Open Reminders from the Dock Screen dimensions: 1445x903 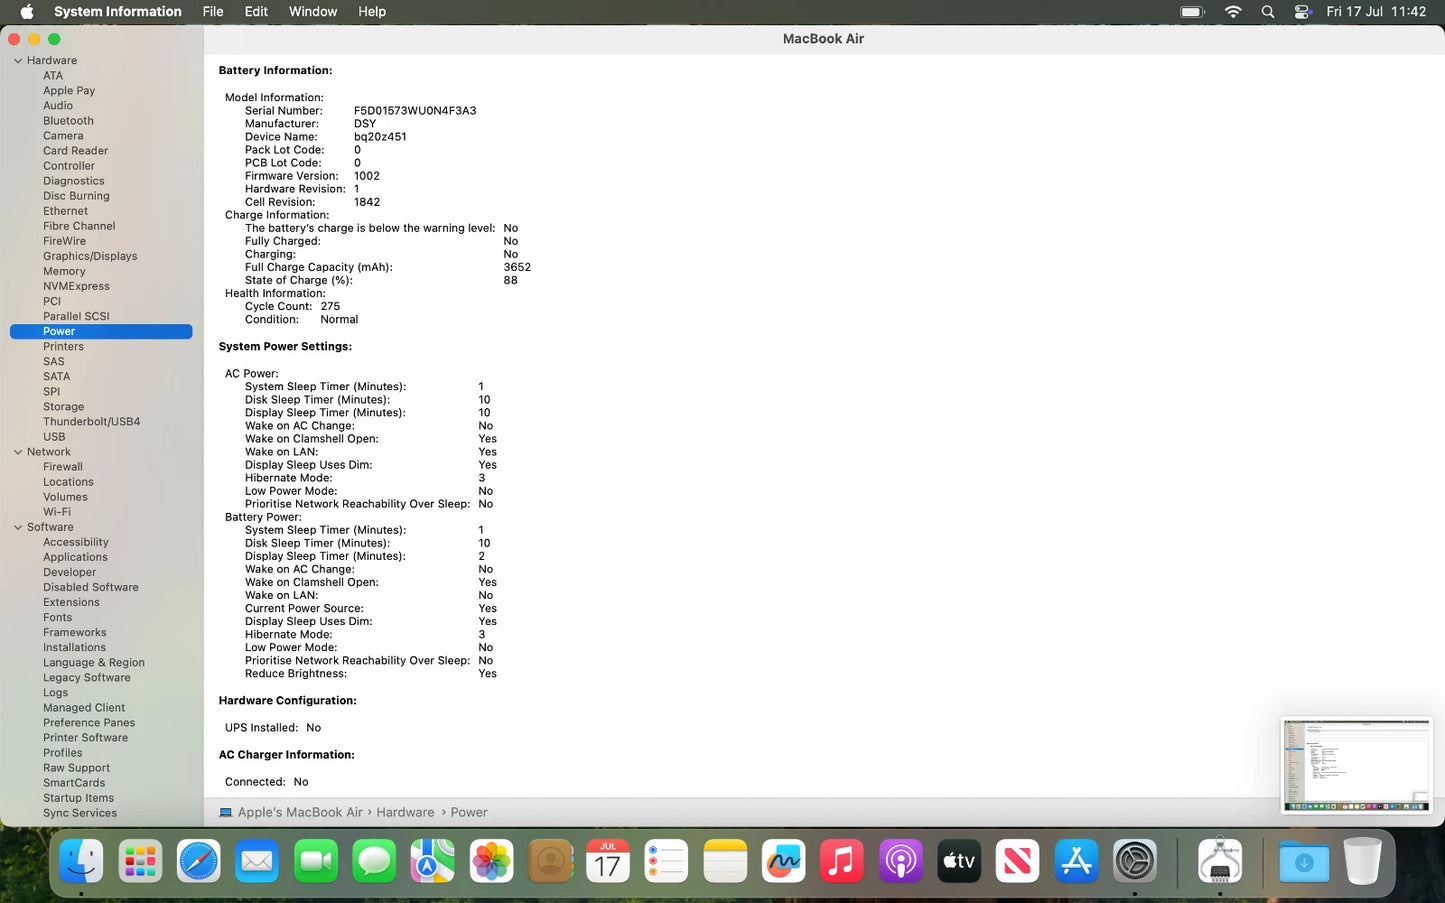(x=667, y=860)
